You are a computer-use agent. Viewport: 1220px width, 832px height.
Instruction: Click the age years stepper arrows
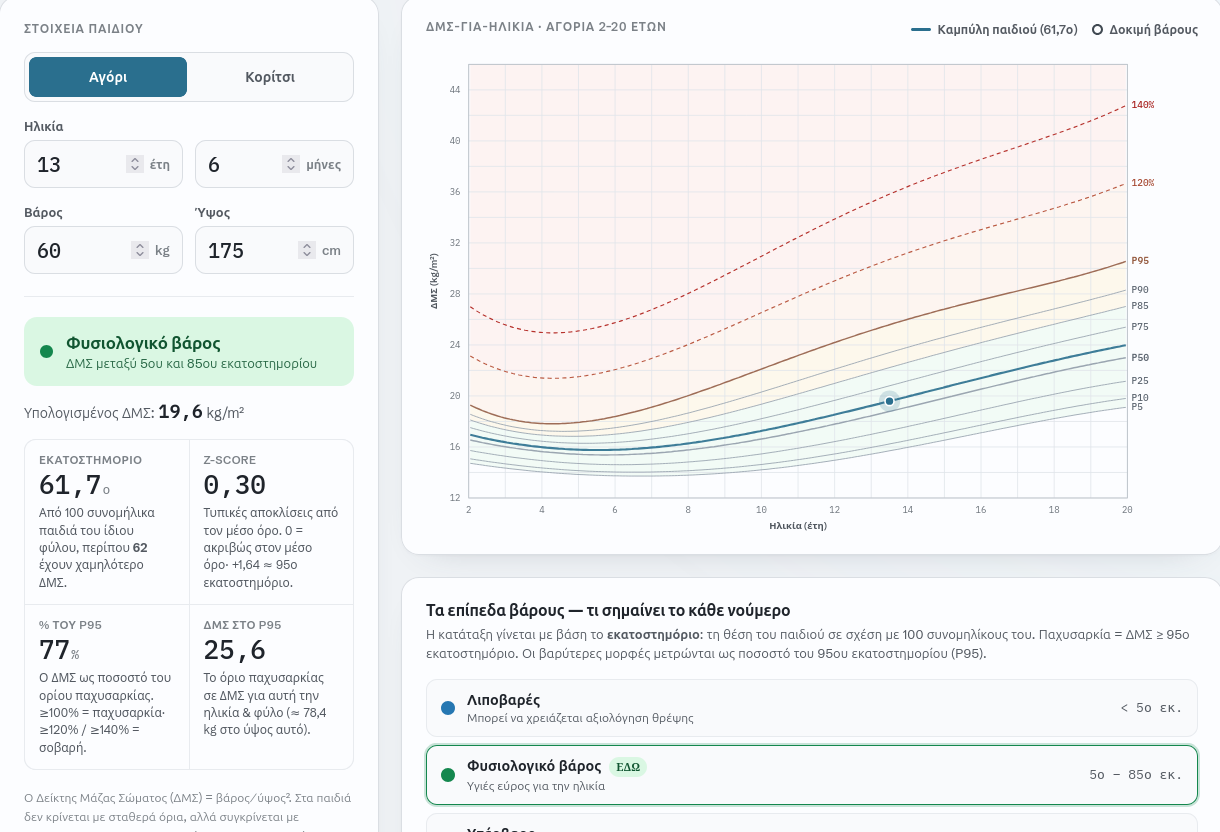click(135, 164)
